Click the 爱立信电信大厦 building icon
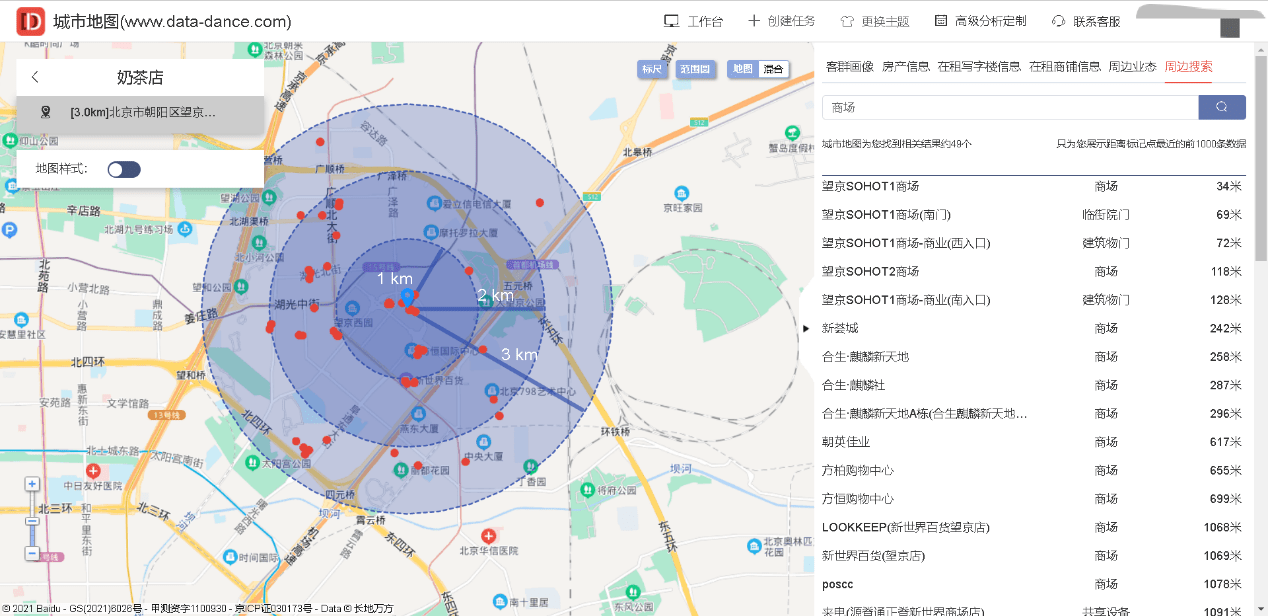 [x=433, y=203]
